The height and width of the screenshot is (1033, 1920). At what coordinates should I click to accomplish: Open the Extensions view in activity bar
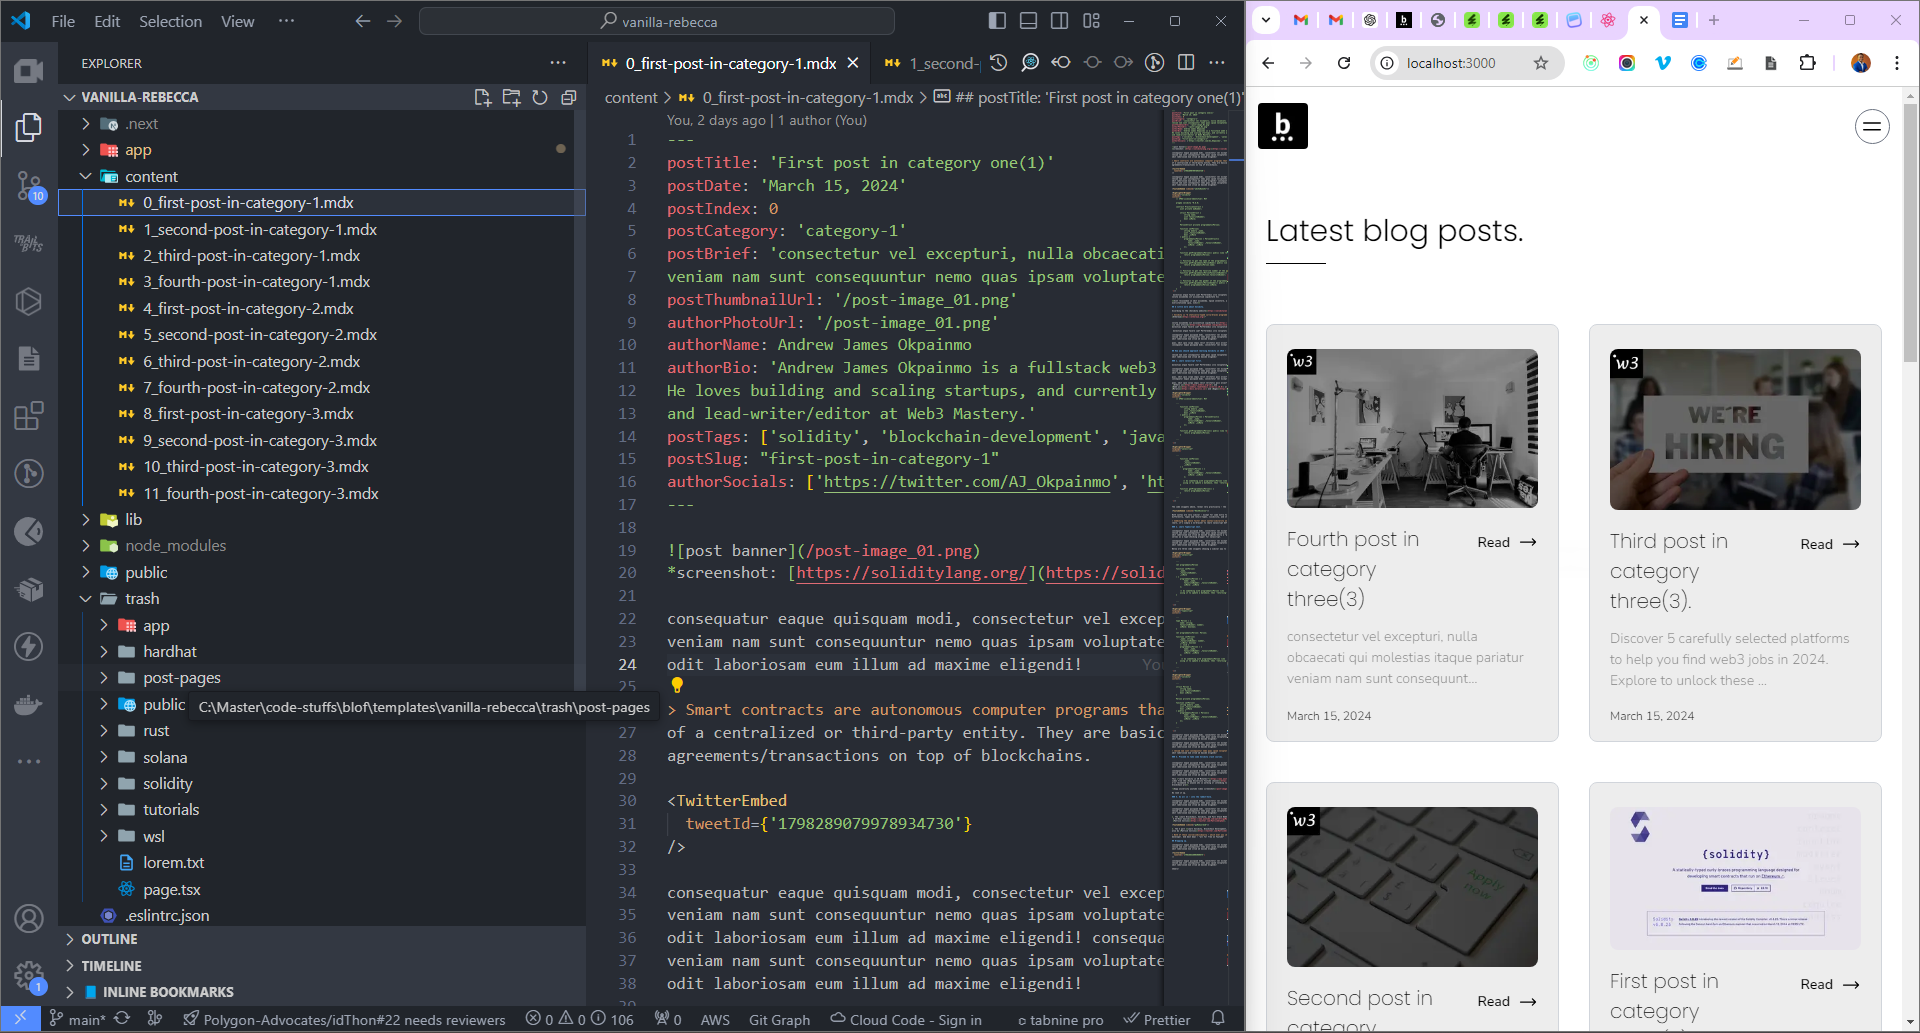(29, 415)
